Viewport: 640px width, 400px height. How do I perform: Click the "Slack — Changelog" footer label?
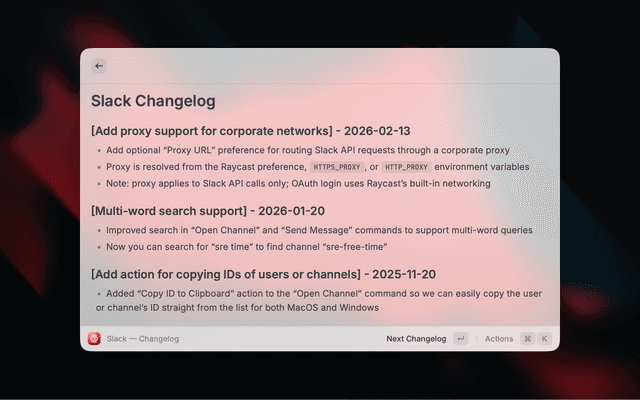pyautogui.click(x=143, y=339)
